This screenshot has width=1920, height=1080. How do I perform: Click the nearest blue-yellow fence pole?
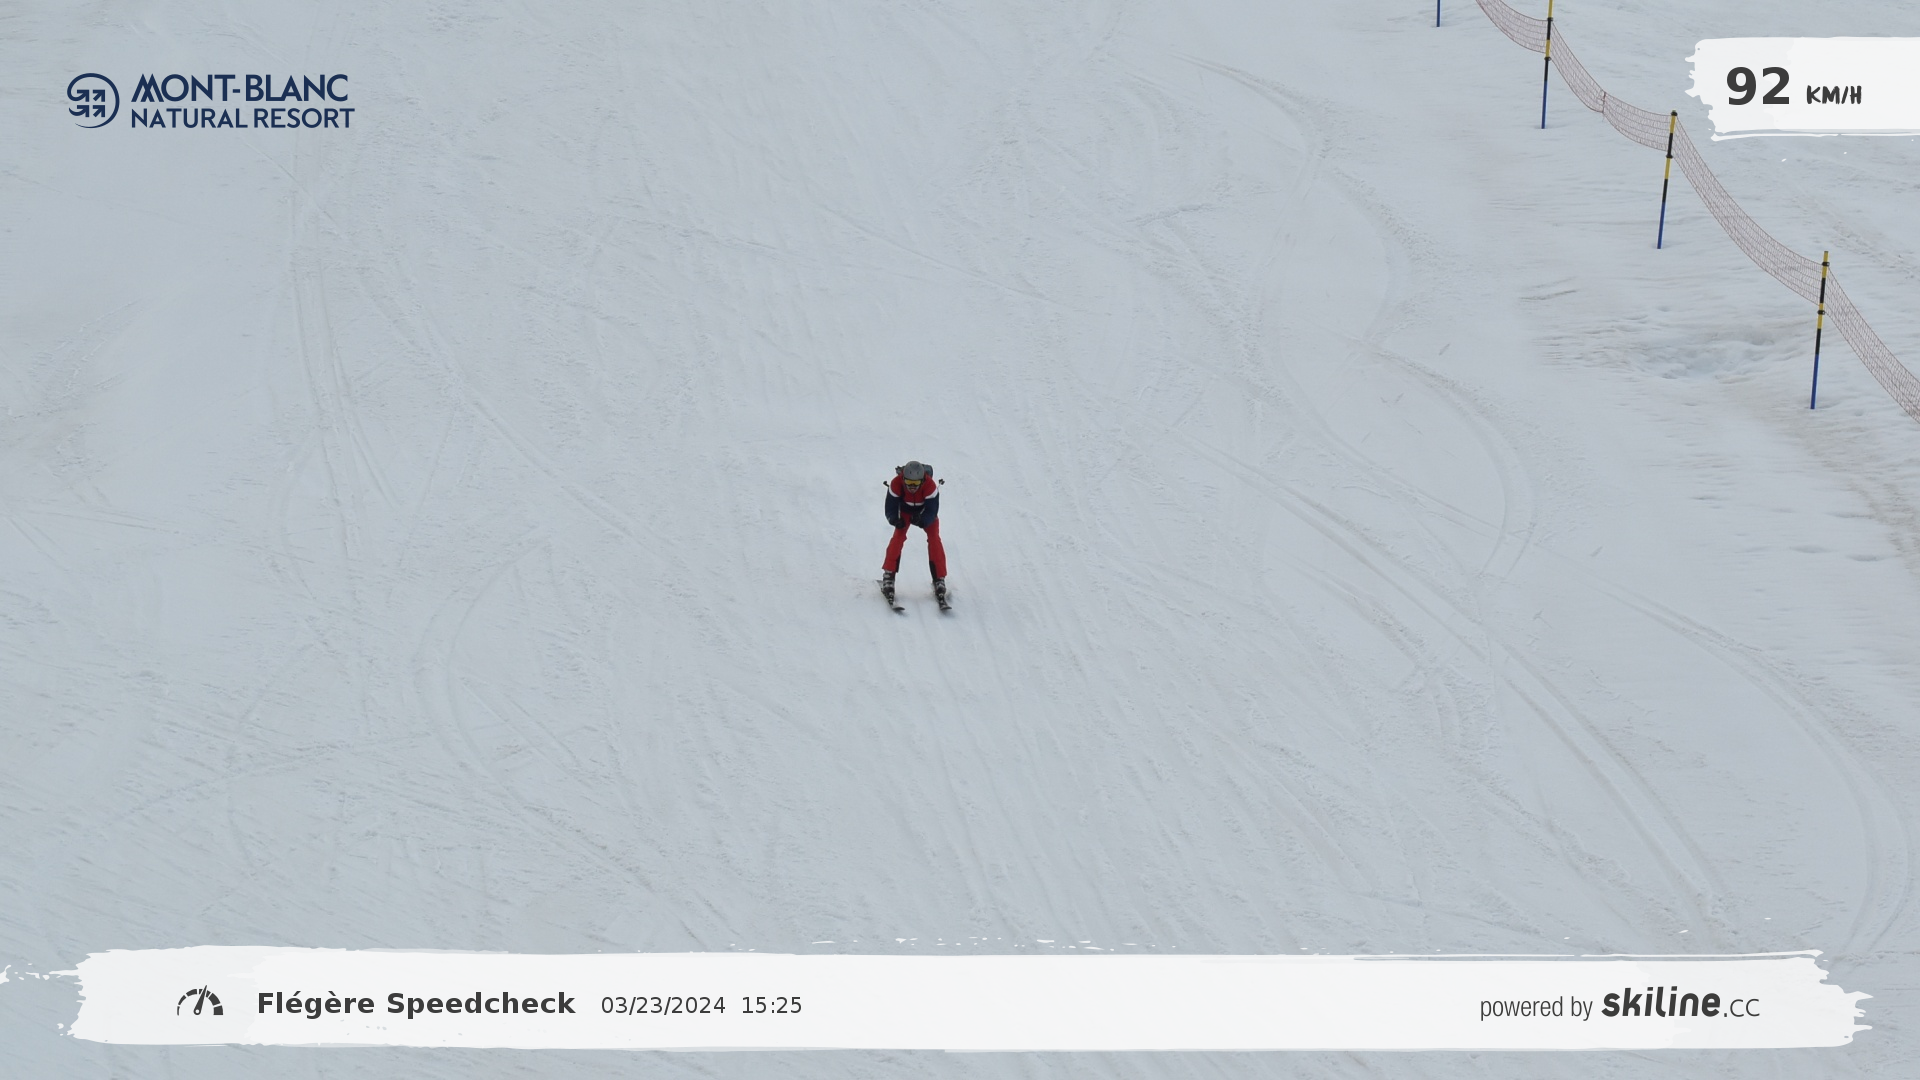coord(1819,330)
